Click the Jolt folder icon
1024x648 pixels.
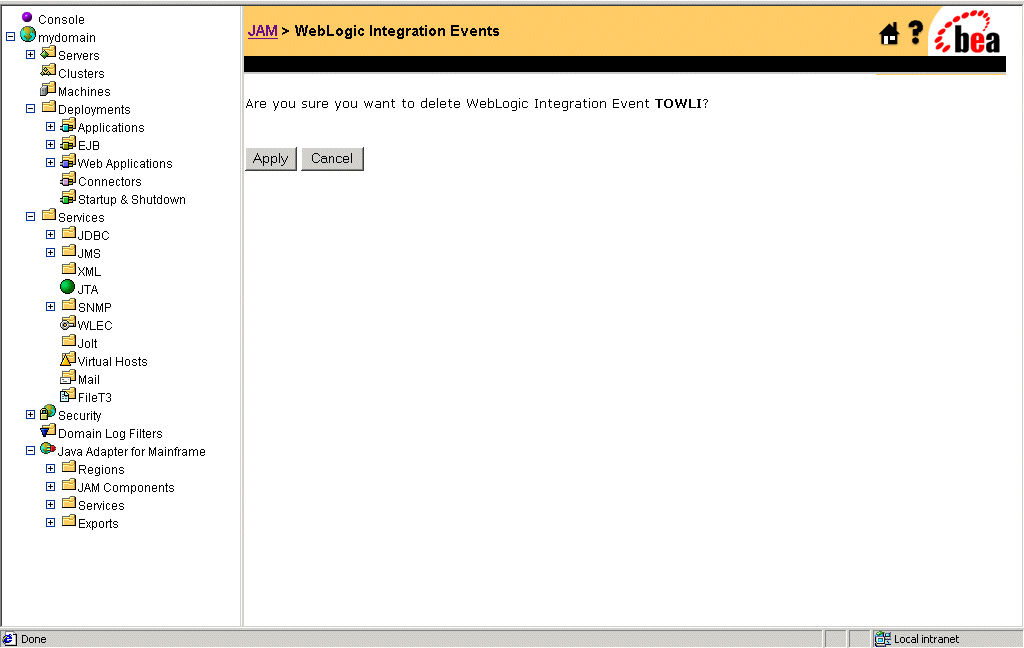pos(69,340)
